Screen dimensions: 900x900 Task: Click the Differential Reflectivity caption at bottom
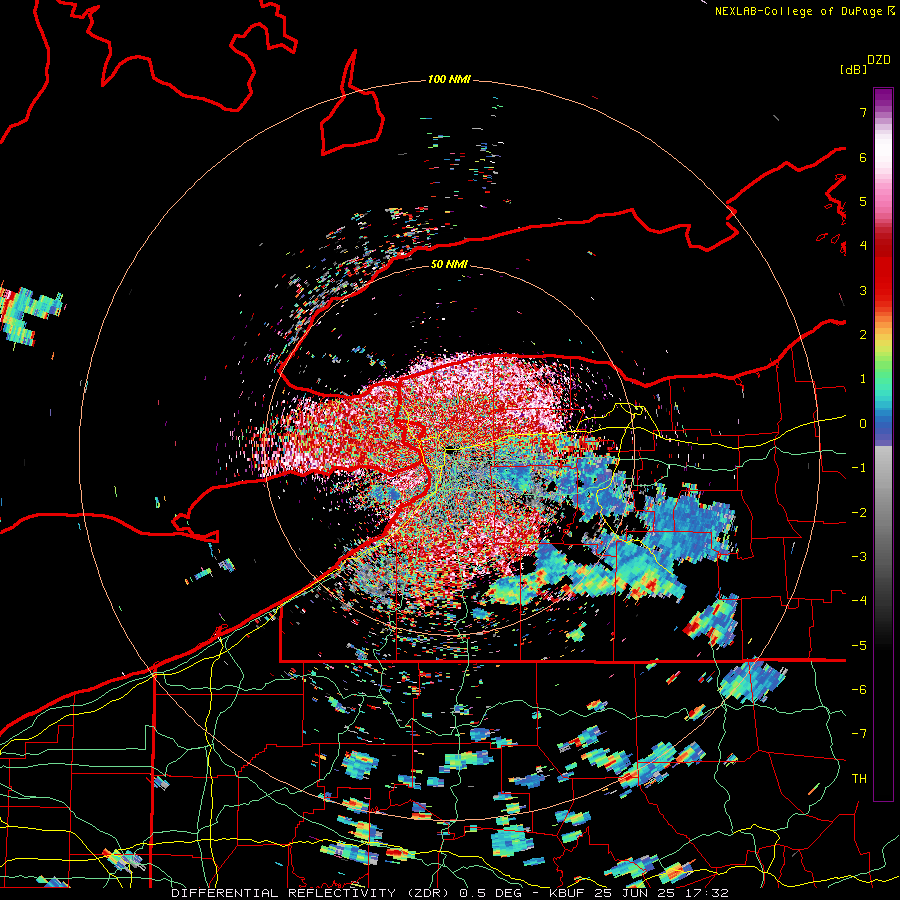449,893
